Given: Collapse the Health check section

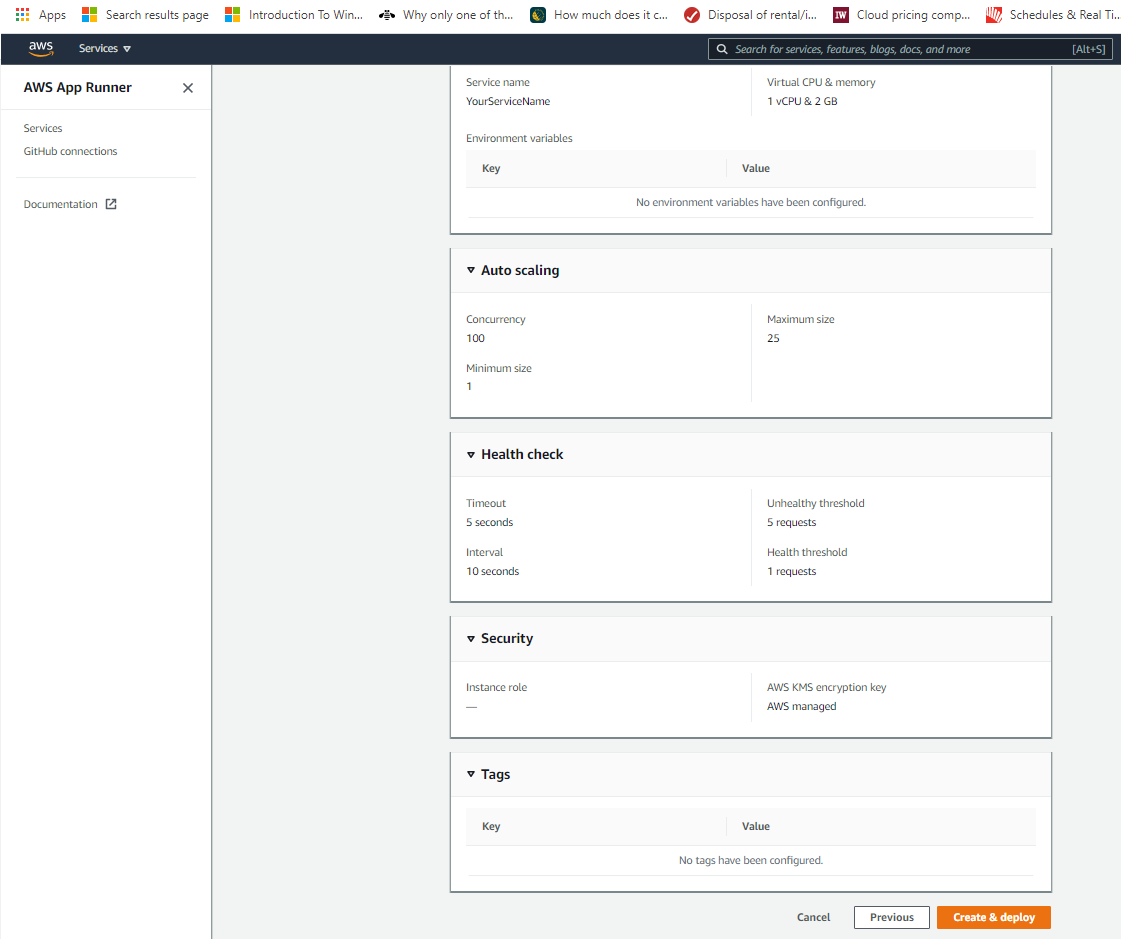Looking at the screenshot, I should pos(470,454).
